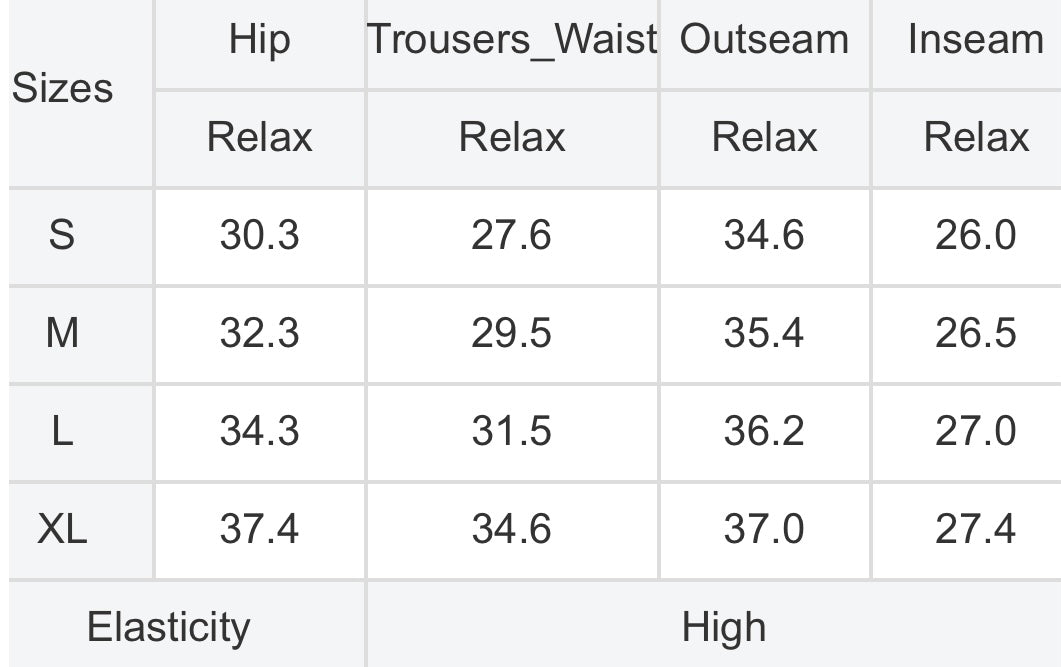This screenshot has width=1061, height=667.
Task: Select the Hip column header
Action: (x=260, y=39)
